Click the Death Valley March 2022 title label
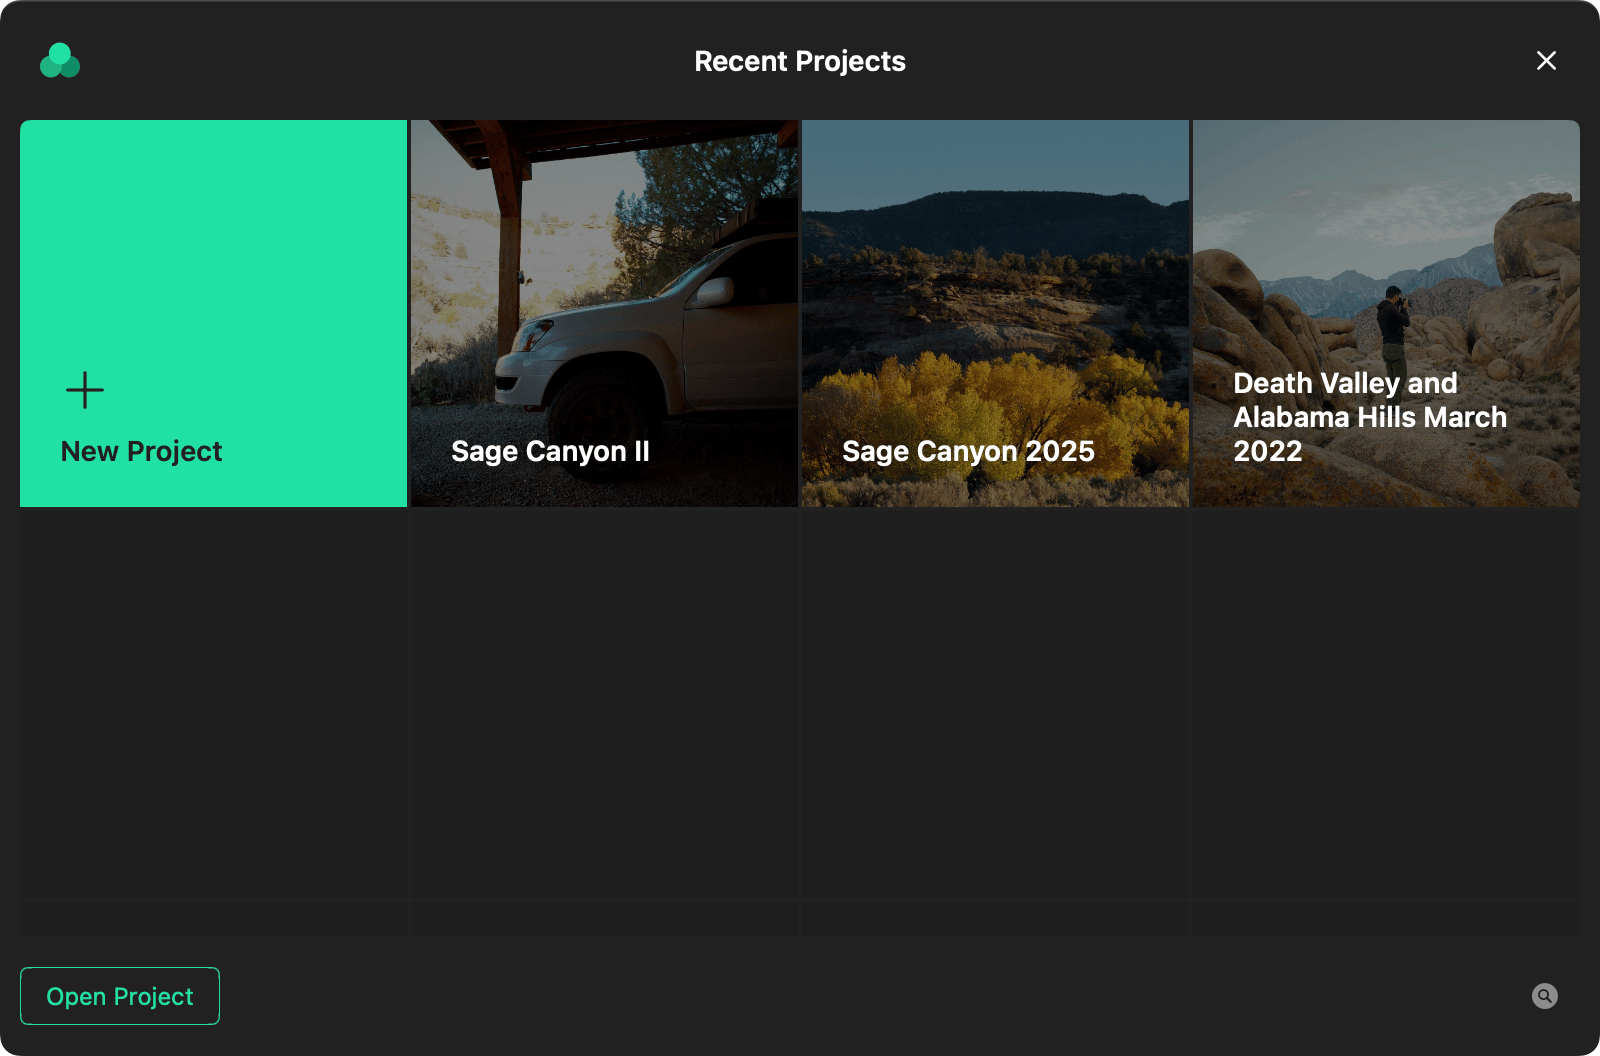The image size is (1600, 1056). 1370,417
